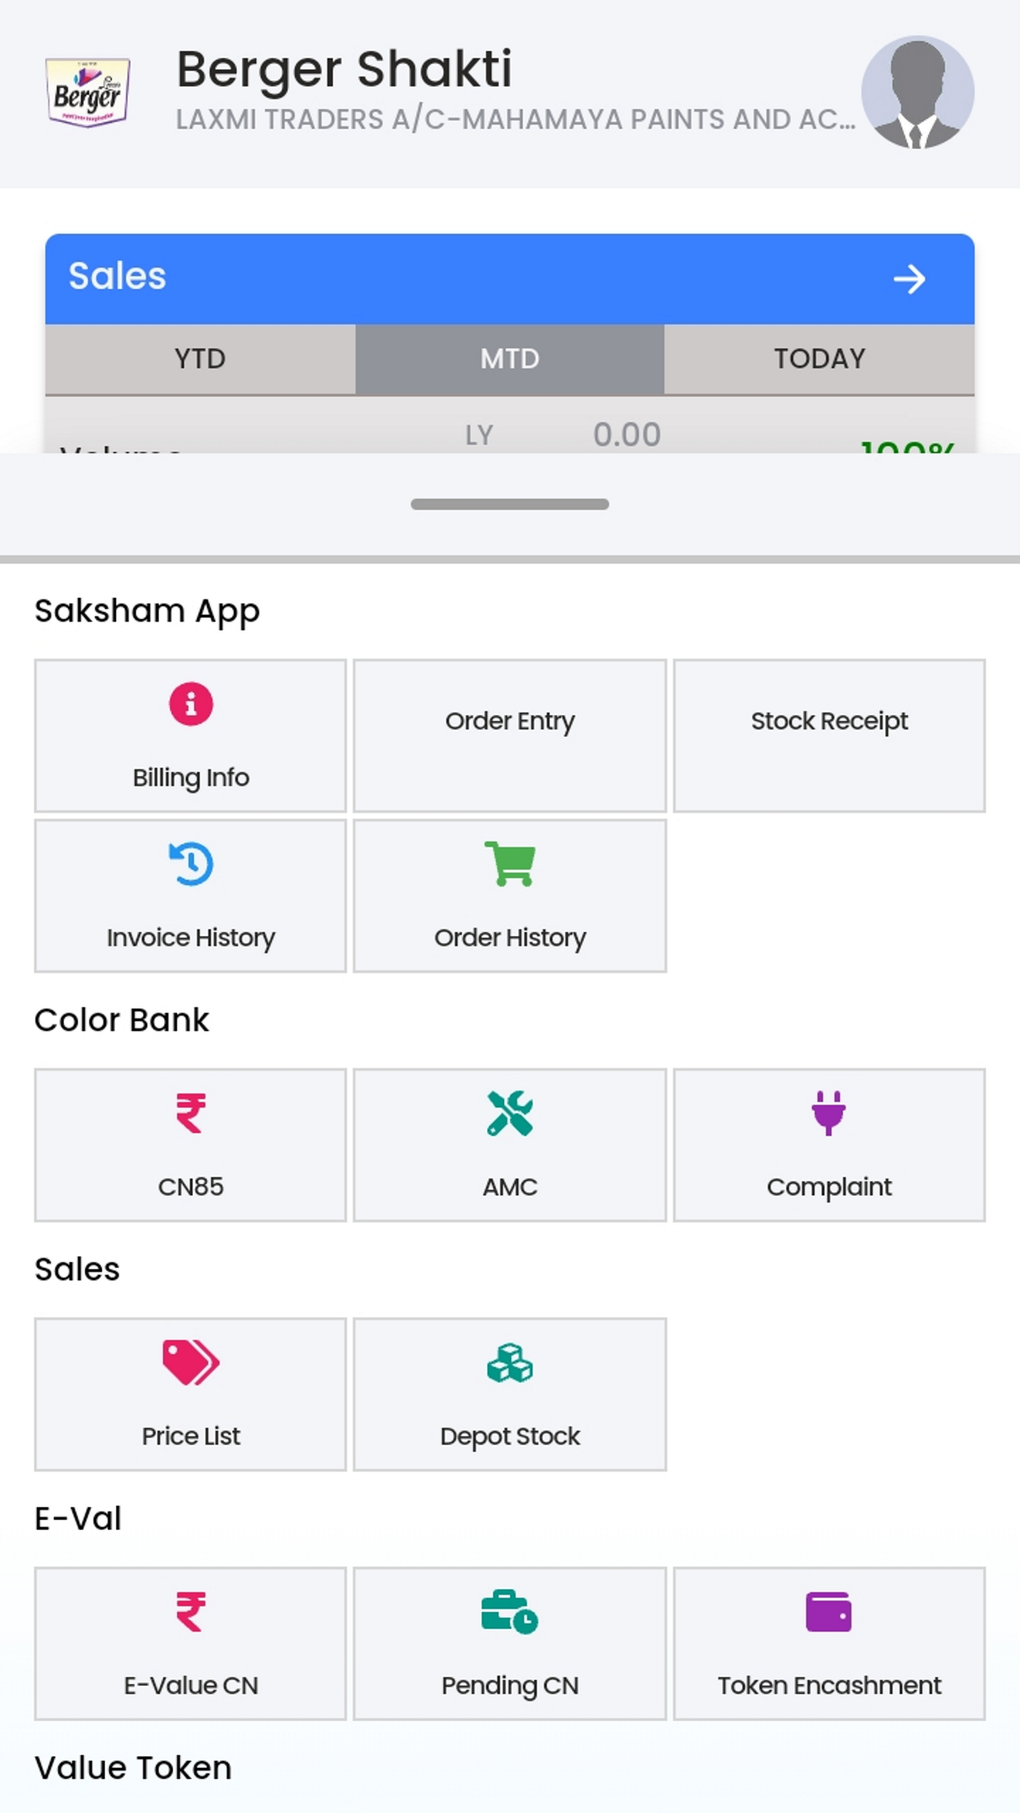Switch to YTD sales tab
Viewport: 1020px width, 1813px height.
point(200,359)
